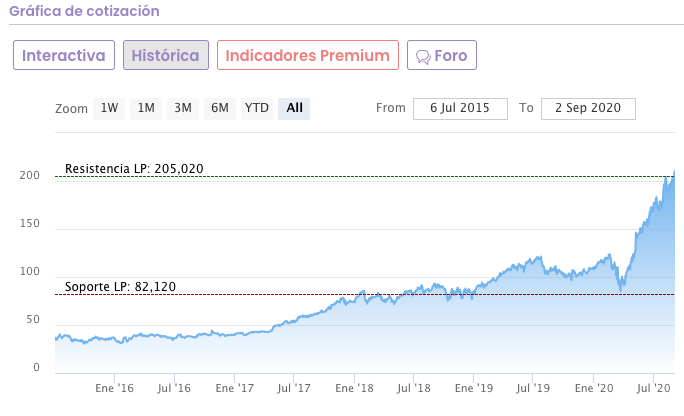The width and height of the screenshot is (684, 416).
Task: Choose the 6M zoom period
Action: tap(219, 108)
